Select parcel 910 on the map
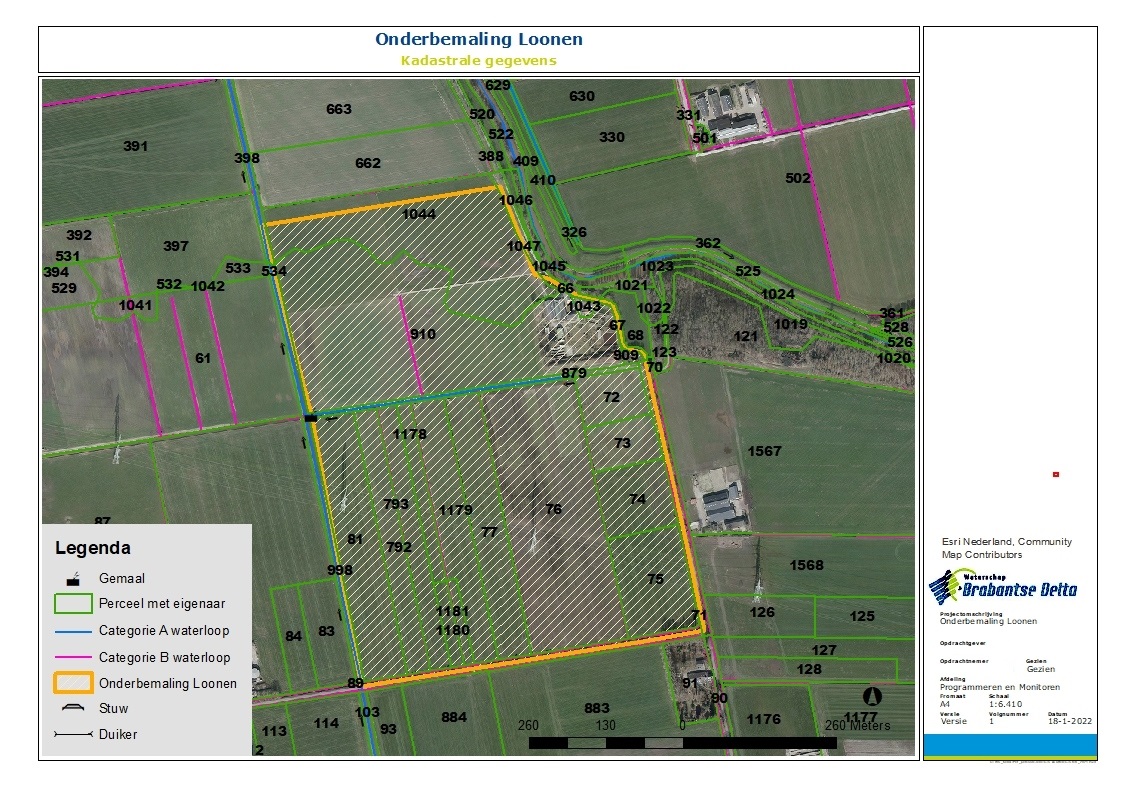This screenshot has height=794, width=1123. [422, 334]
